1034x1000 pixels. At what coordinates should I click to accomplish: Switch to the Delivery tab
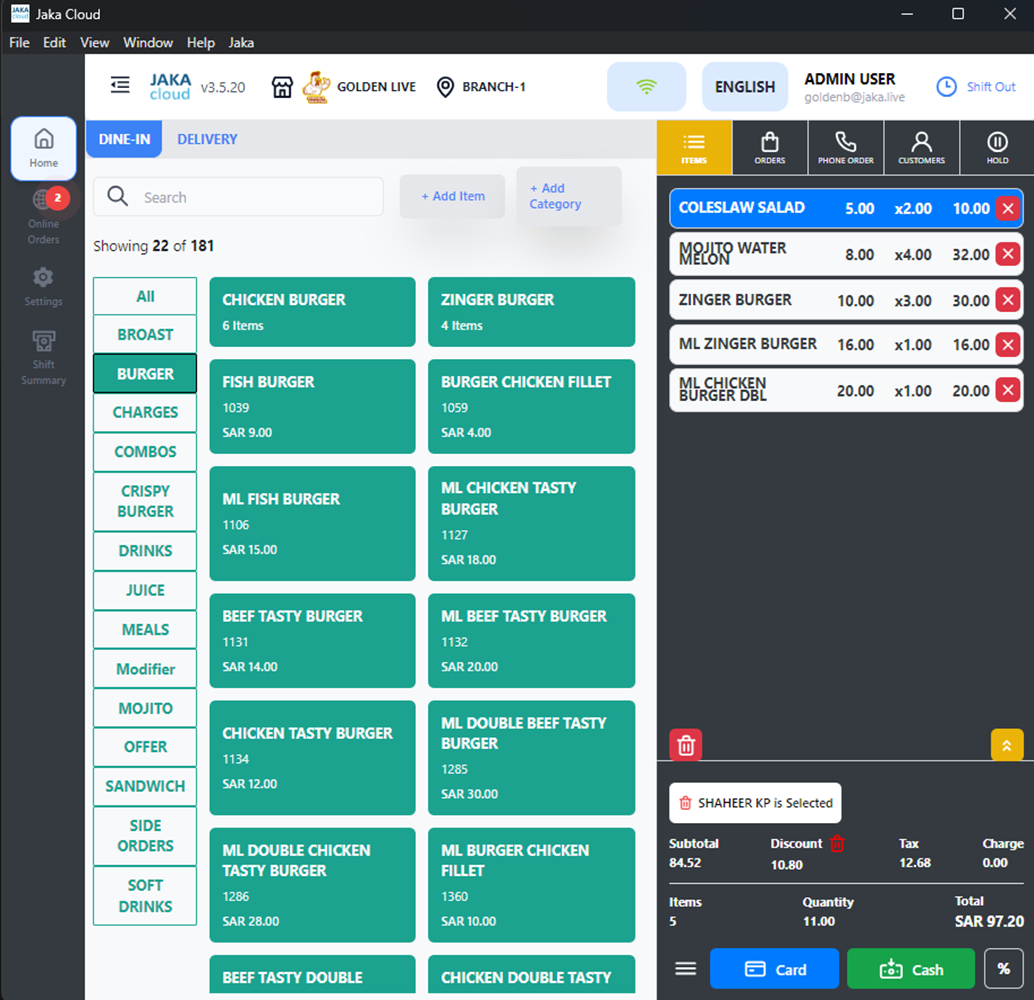(207, 139)
